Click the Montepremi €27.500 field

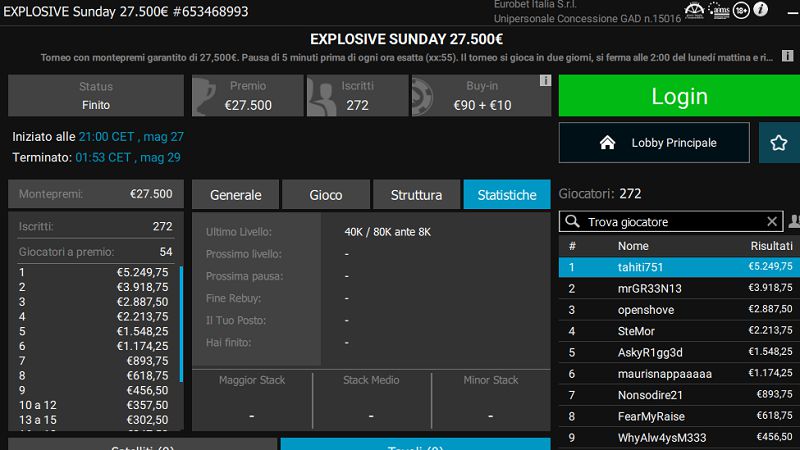pyautogui.click(x=96, y=194)
